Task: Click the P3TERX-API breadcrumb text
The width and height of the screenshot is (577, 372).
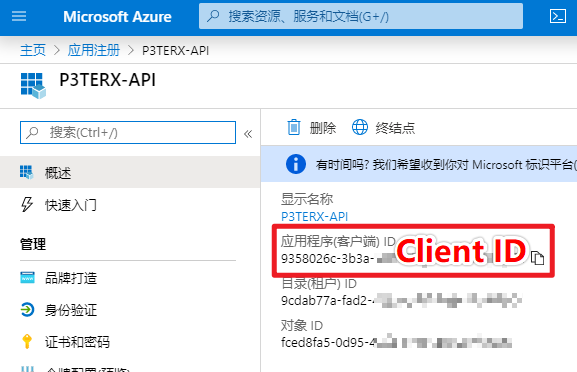Action: pos(176,50)
